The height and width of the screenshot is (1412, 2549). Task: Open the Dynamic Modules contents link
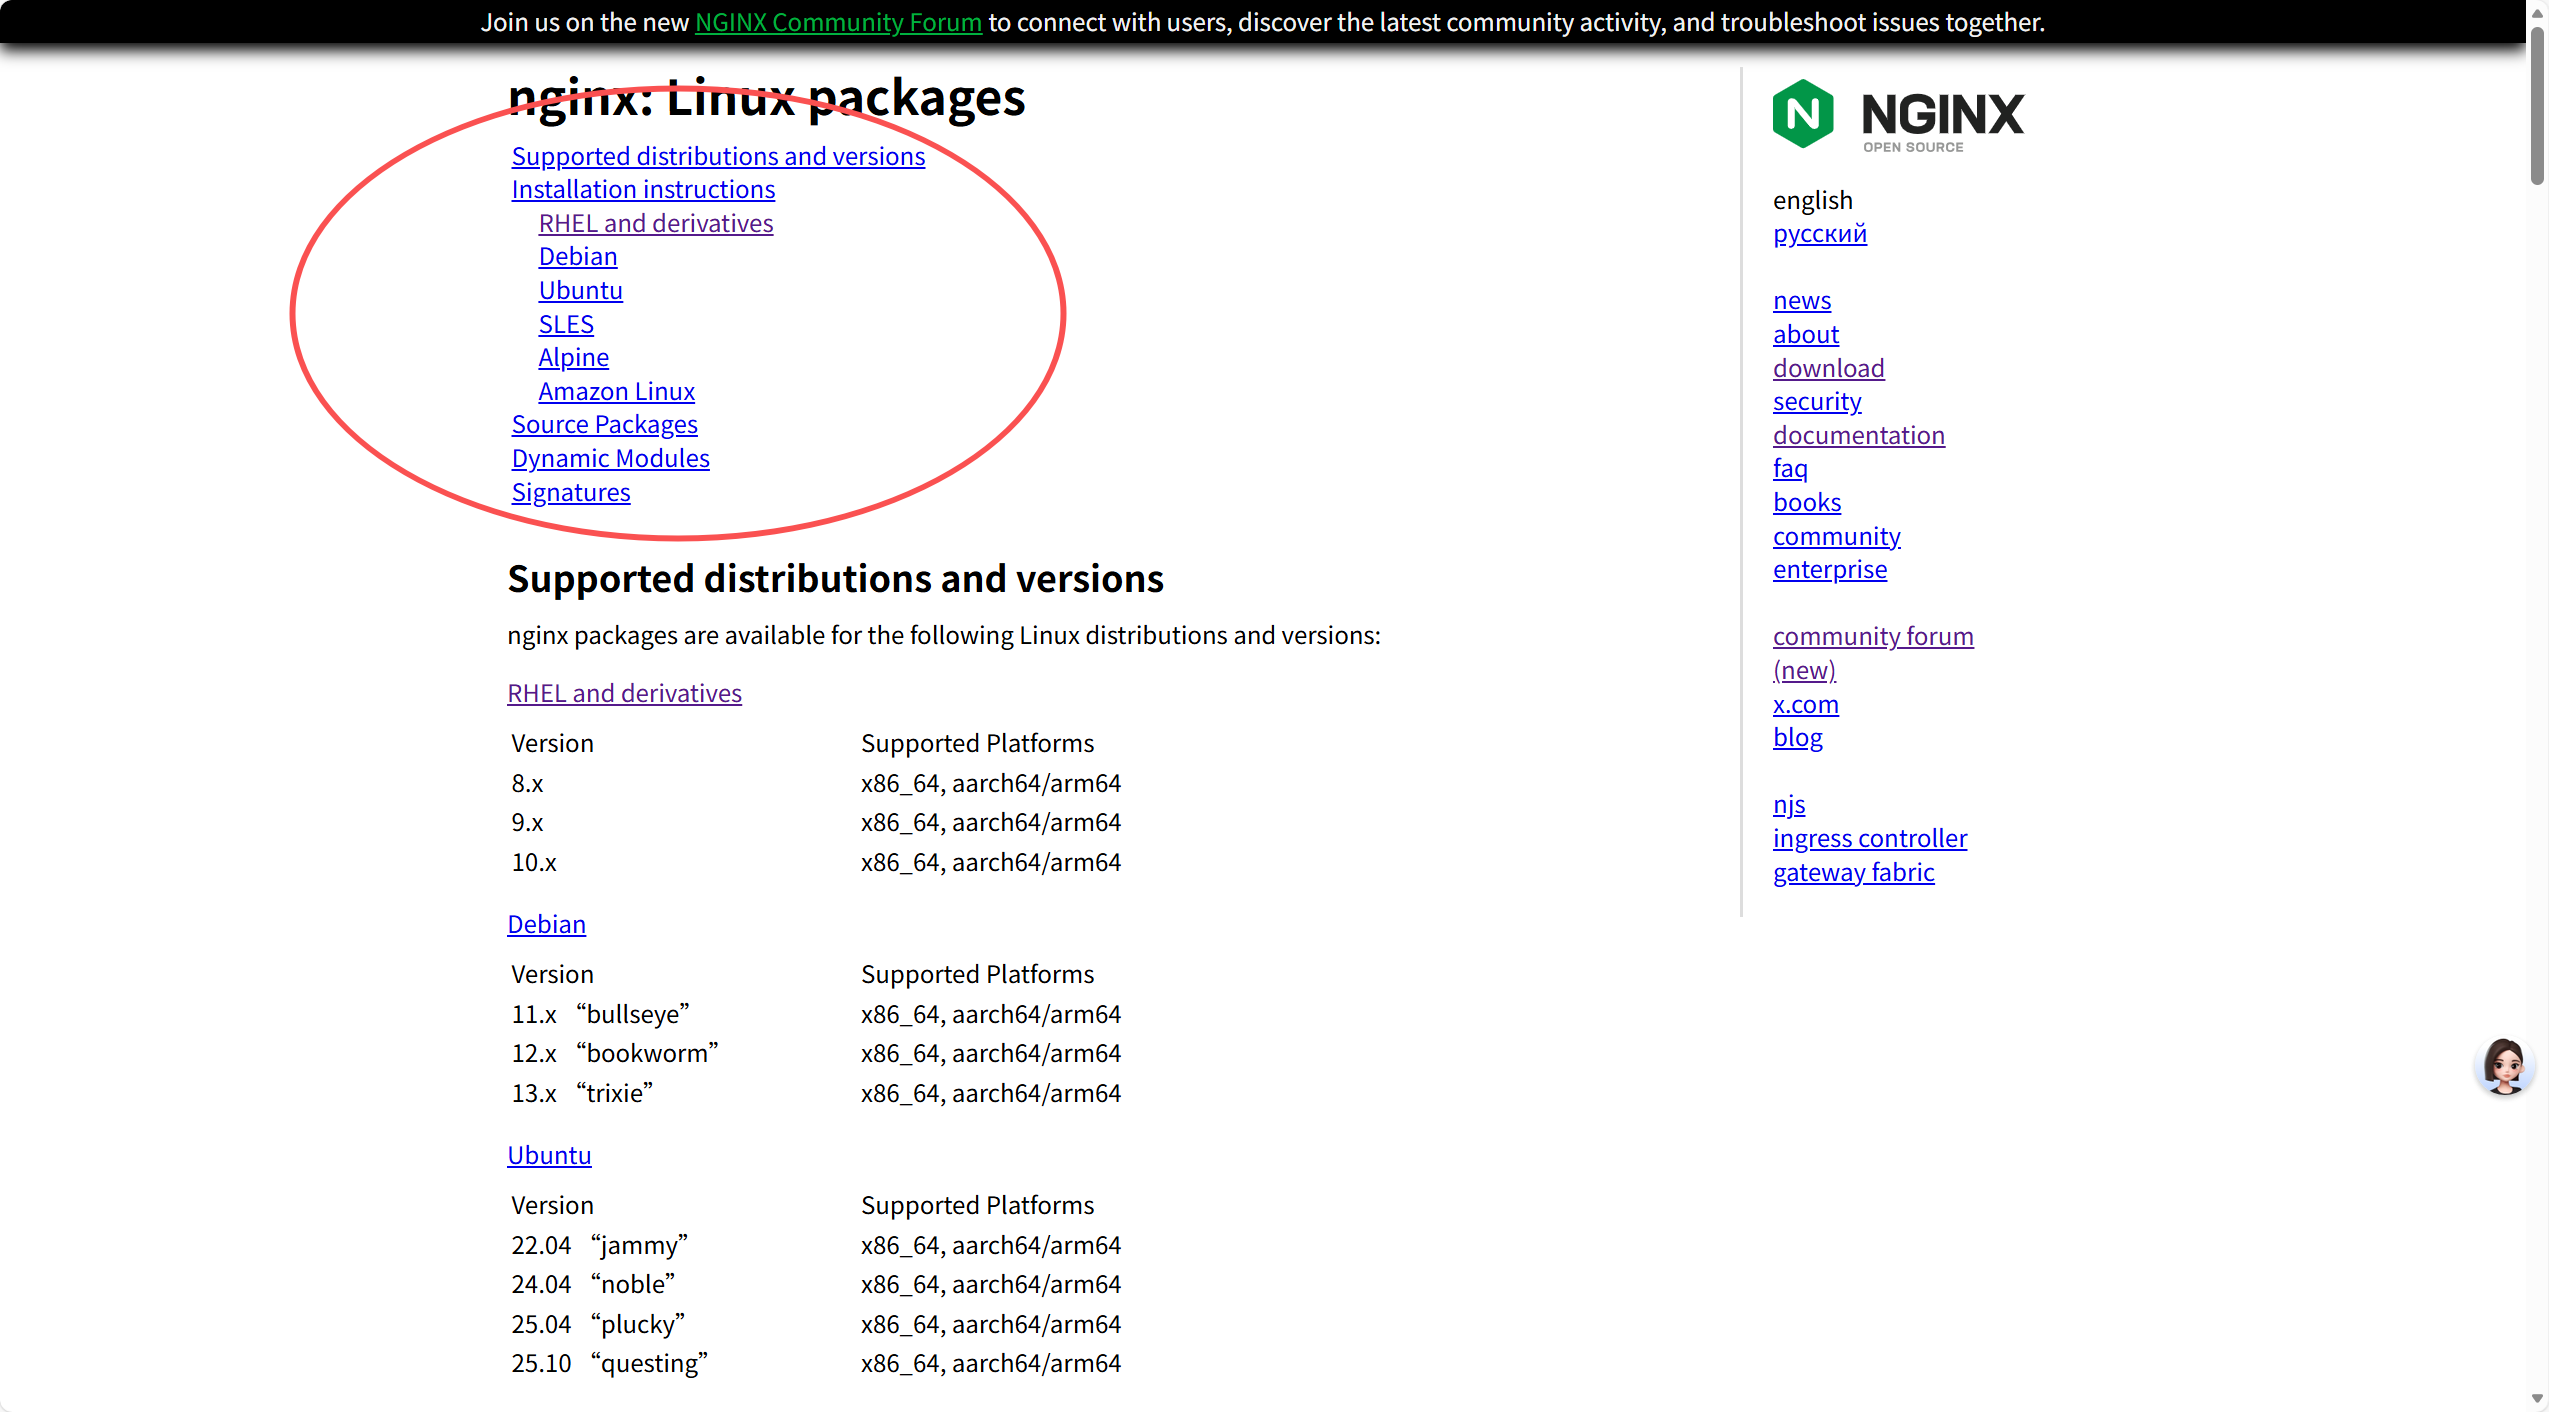pos(610,458)
